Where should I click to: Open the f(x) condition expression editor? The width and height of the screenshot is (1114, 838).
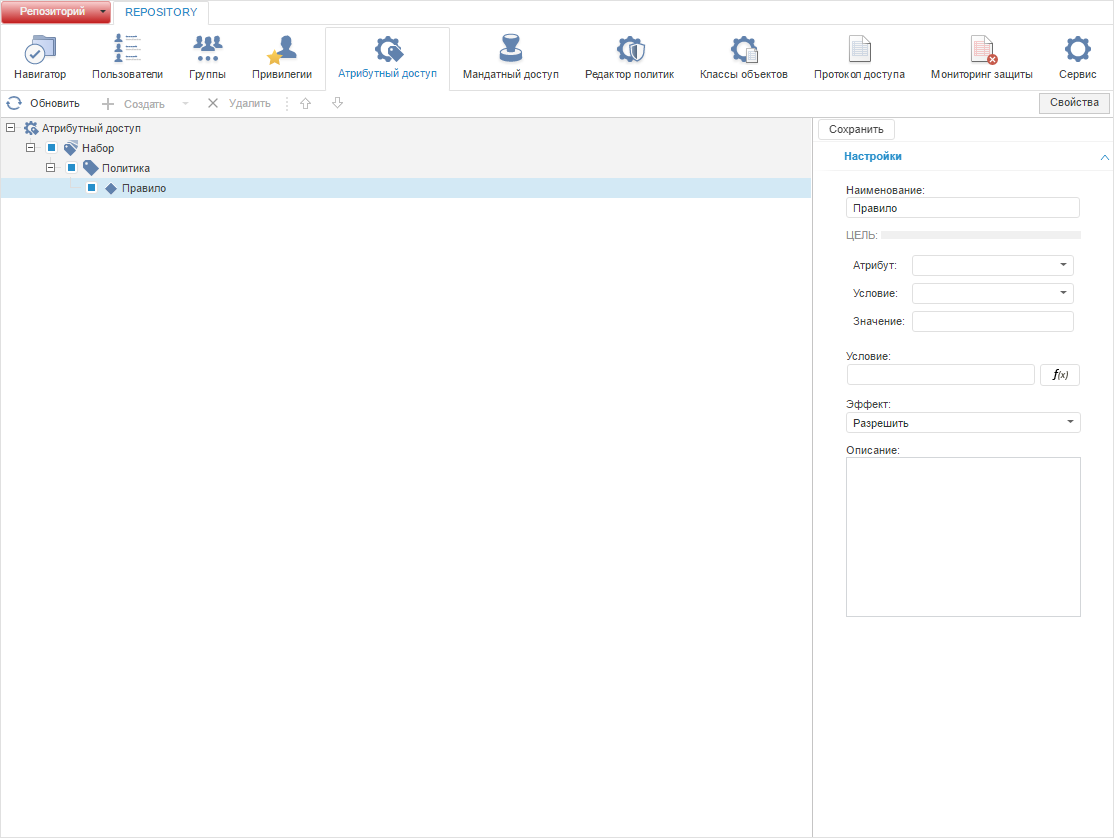[x=1060, y=375]
